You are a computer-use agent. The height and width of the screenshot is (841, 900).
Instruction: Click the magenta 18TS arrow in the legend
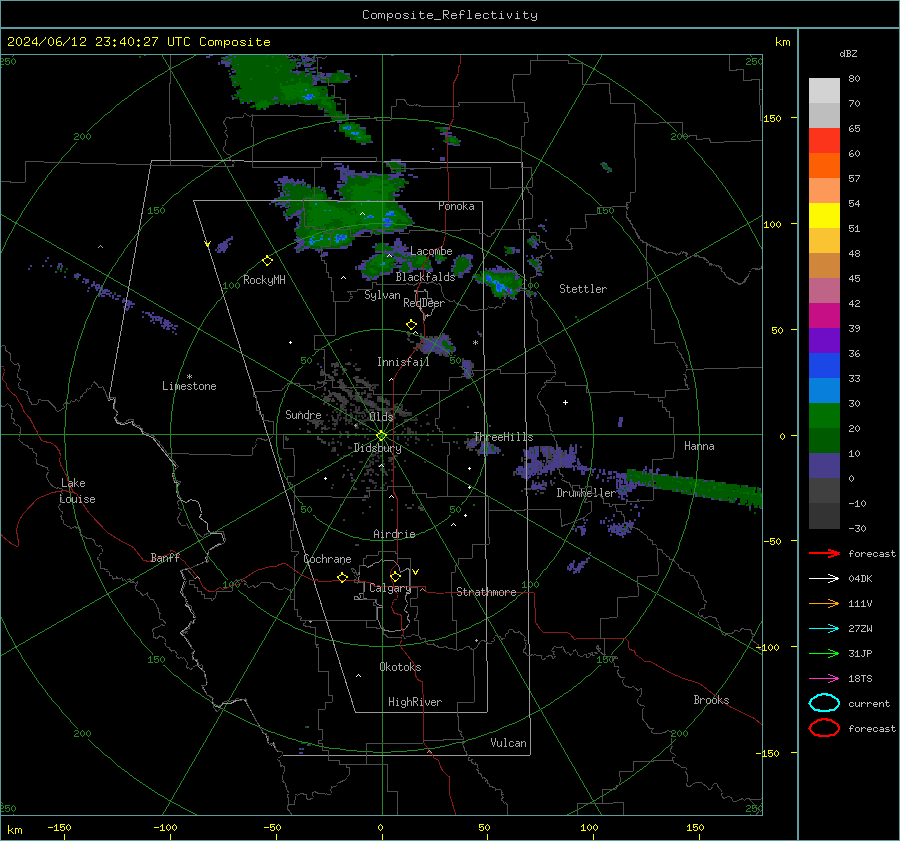[x=824, y=679]
